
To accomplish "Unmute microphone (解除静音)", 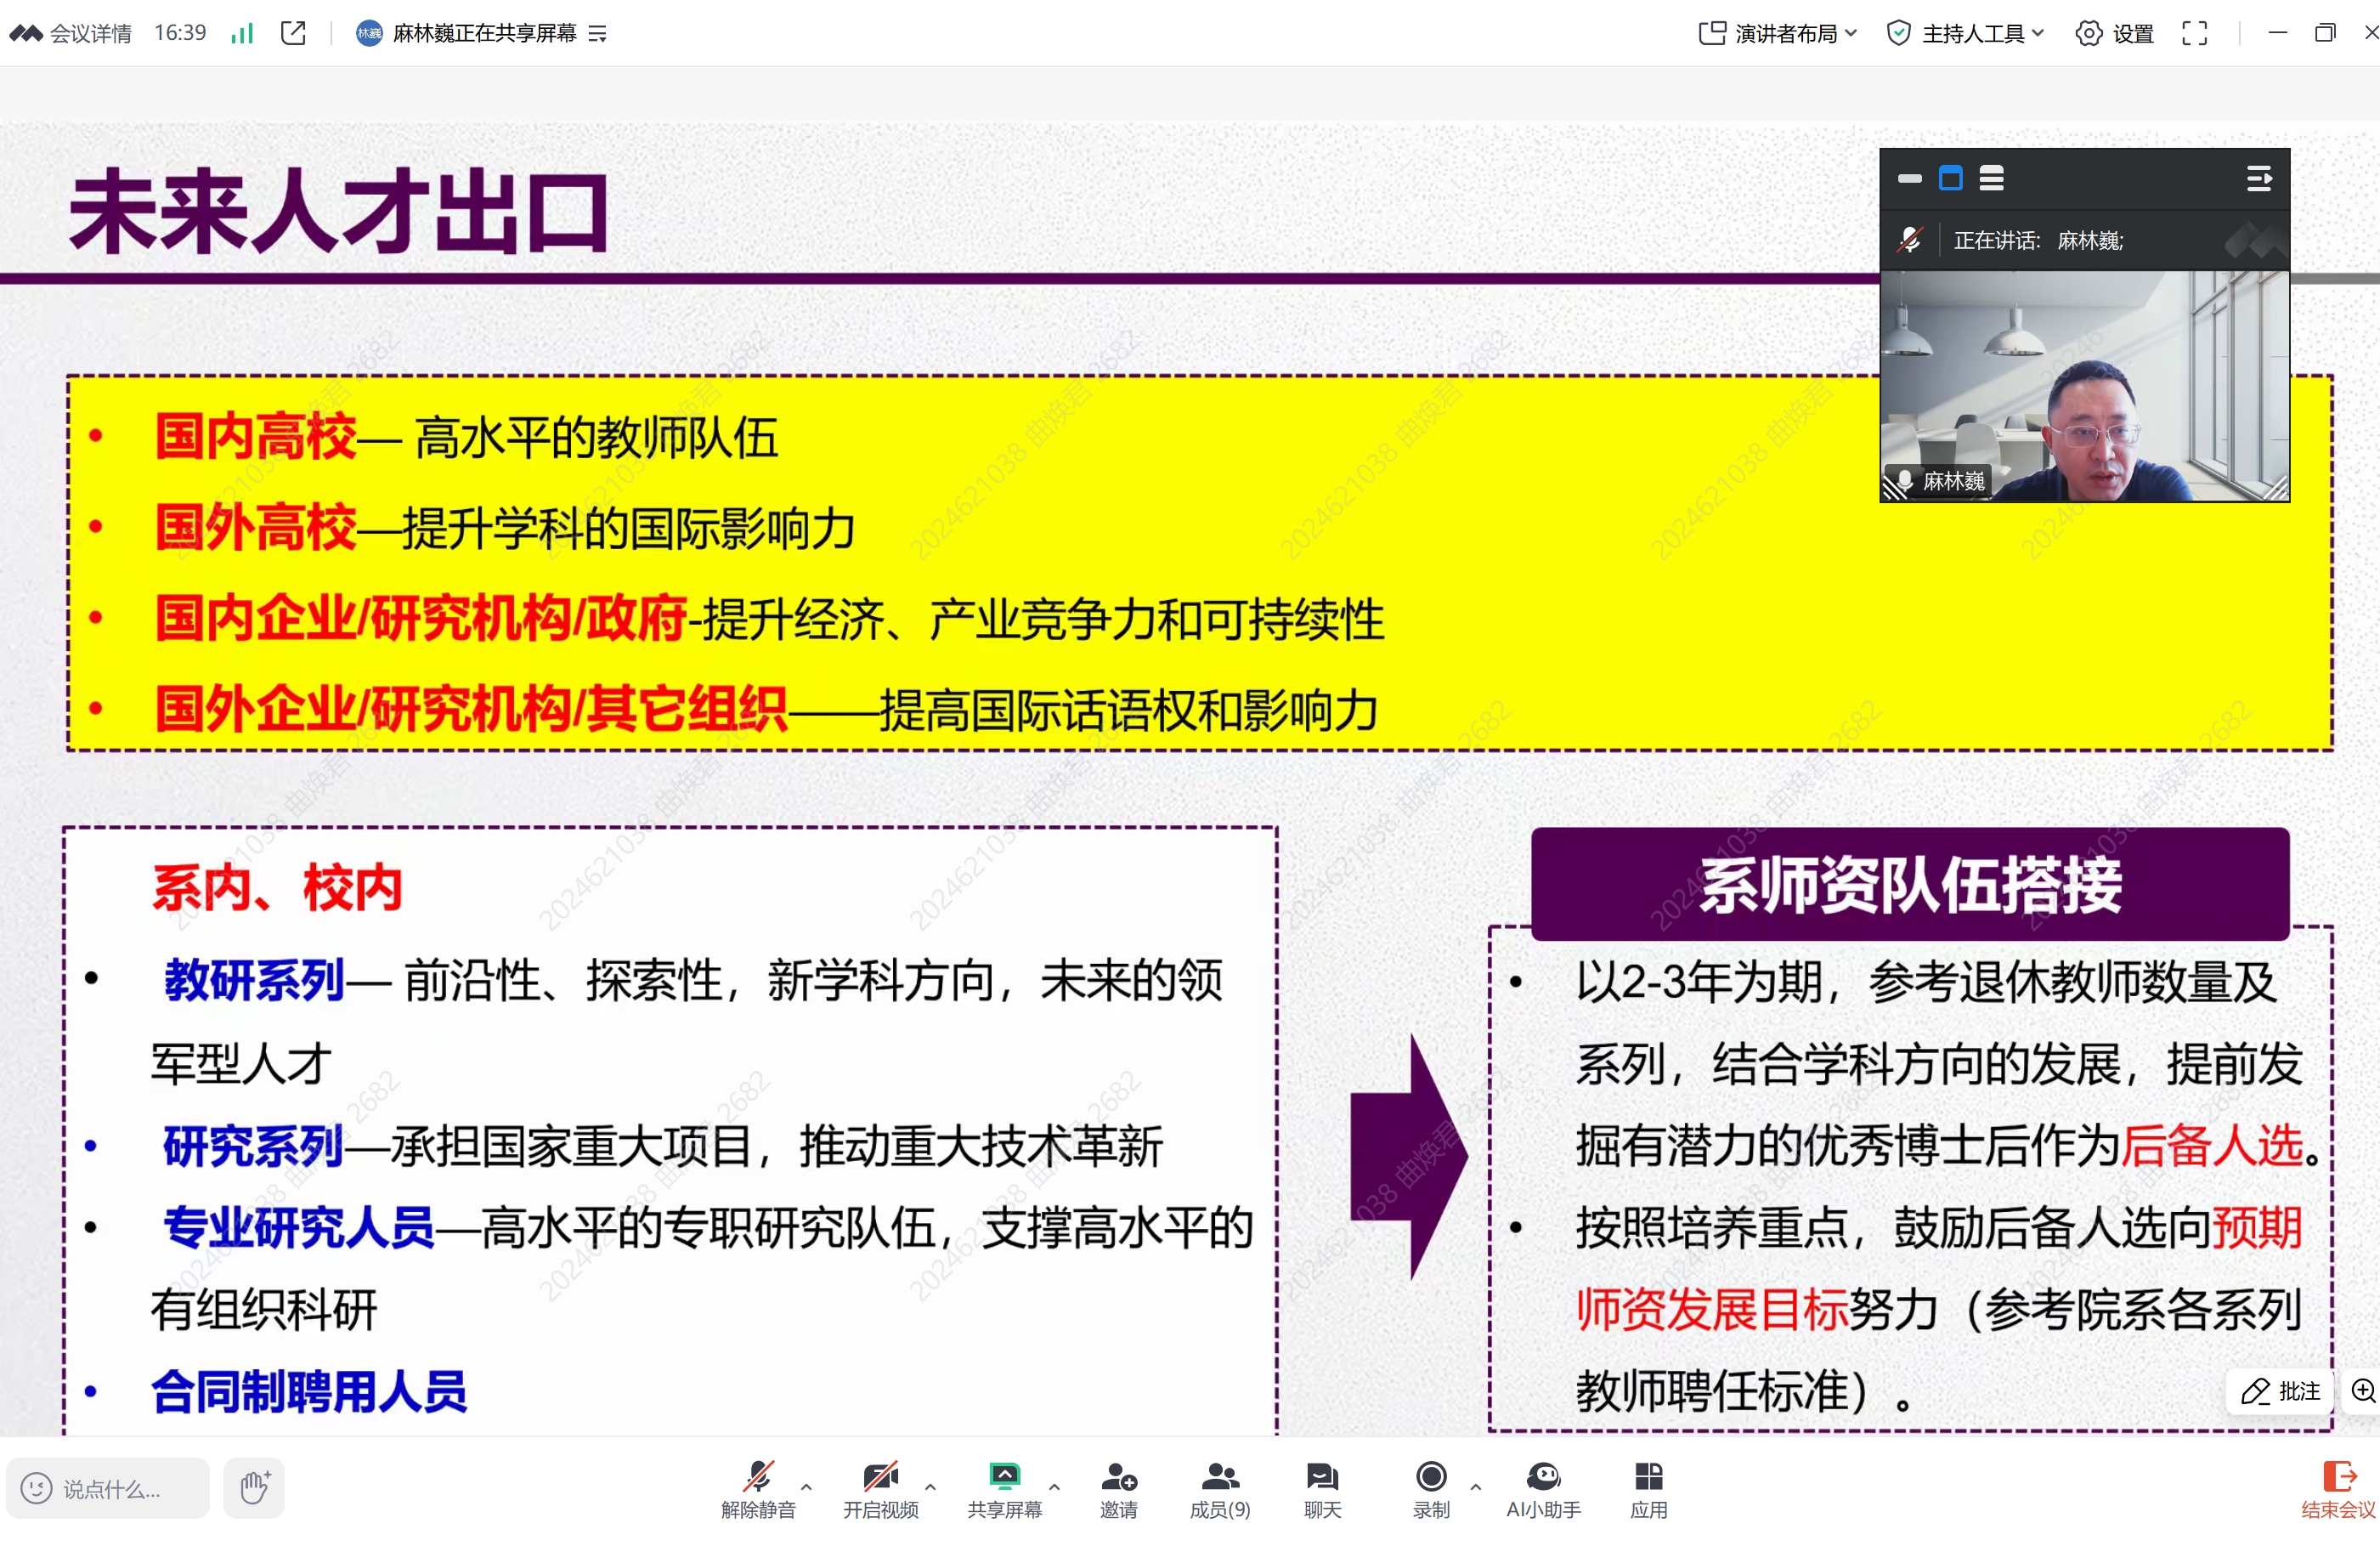I will pyautogui.click(x=758, y=1489).
